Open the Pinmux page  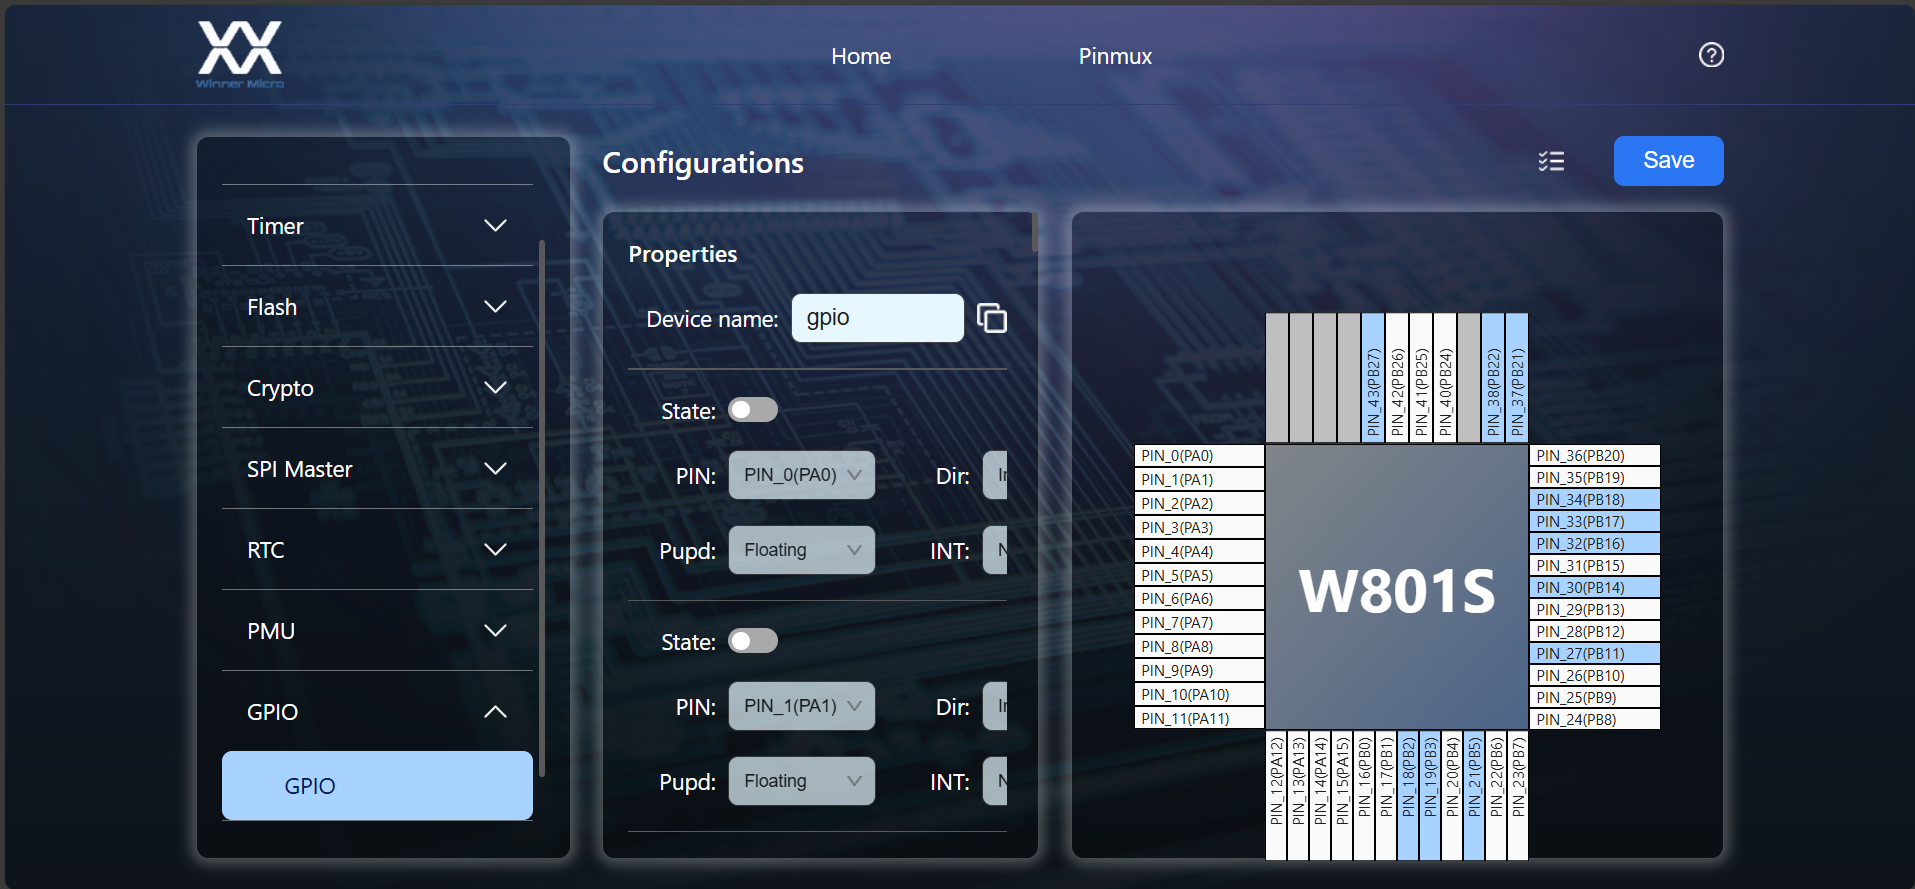tap(1115, 57)
